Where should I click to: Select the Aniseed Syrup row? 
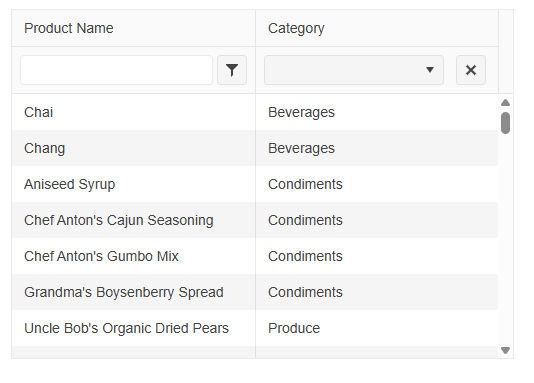(255, 184)
